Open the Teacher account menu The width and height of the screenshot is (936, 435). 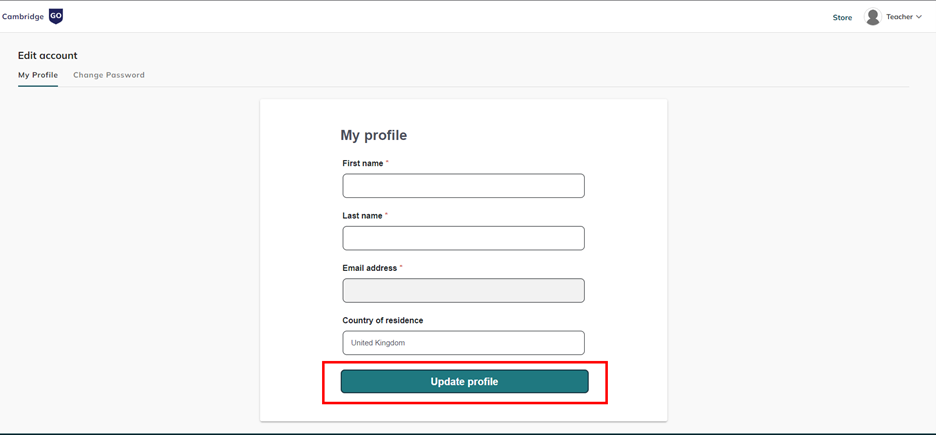point(899,17)
